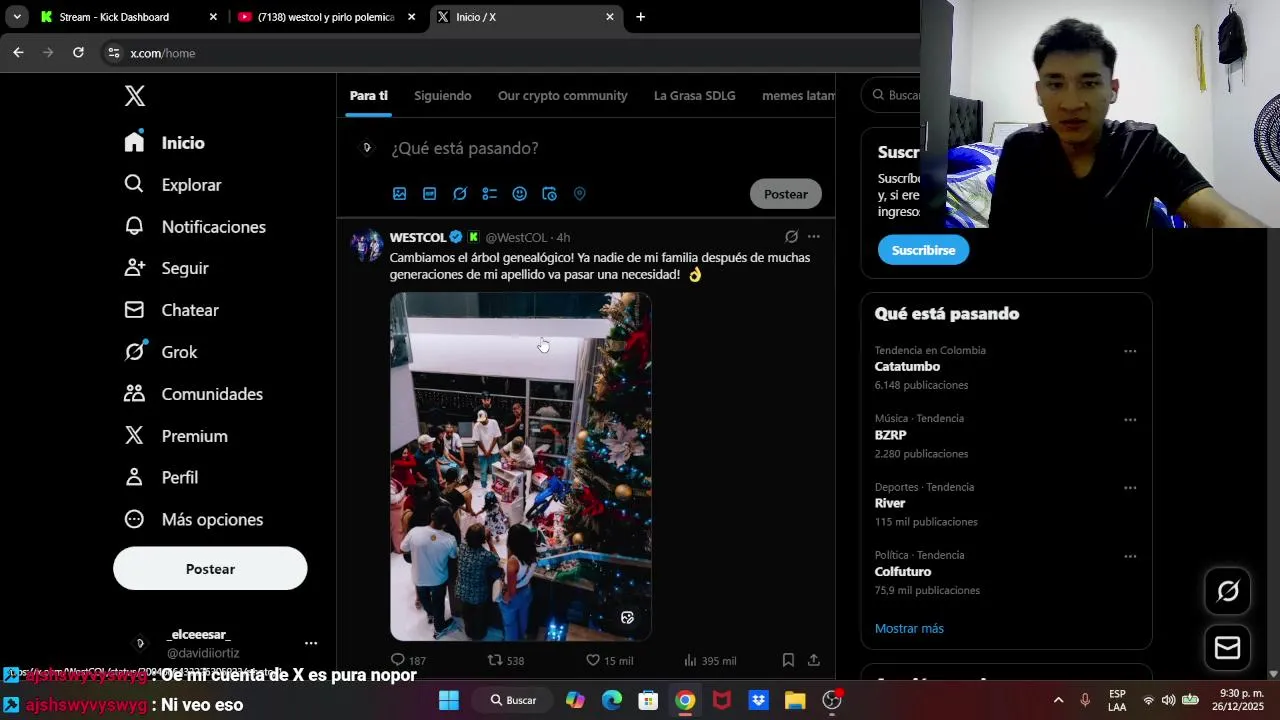Add a poll to the post
This screenshot has height=720, width=1280.
[490, 194]
